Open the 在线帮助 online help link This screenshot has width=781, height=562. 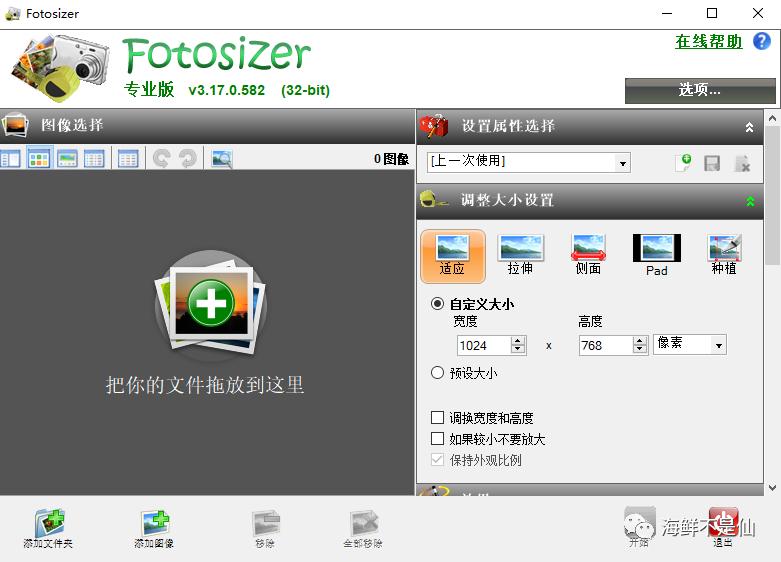point(708,41)
